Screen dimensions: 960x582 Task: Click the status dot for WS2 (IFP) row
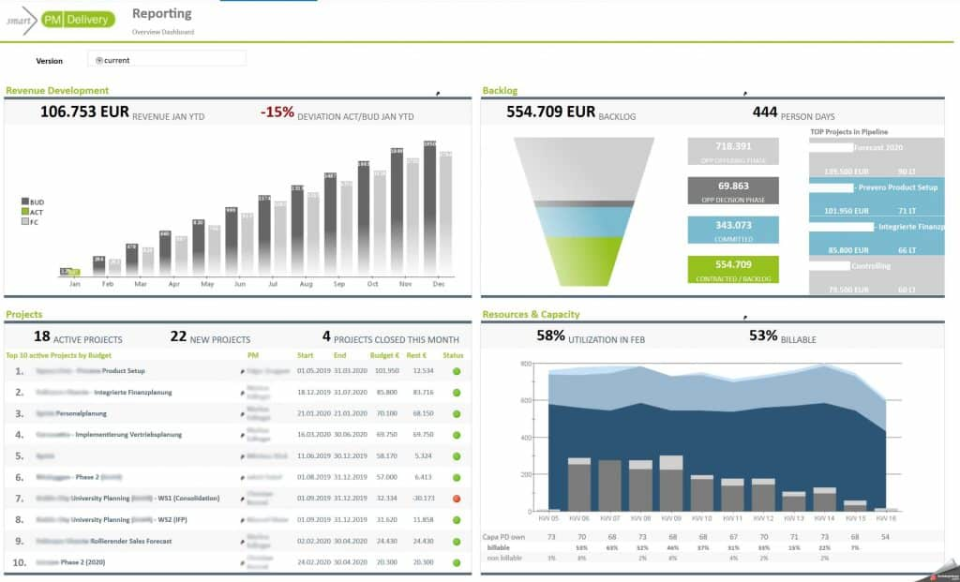coord(457,520)
